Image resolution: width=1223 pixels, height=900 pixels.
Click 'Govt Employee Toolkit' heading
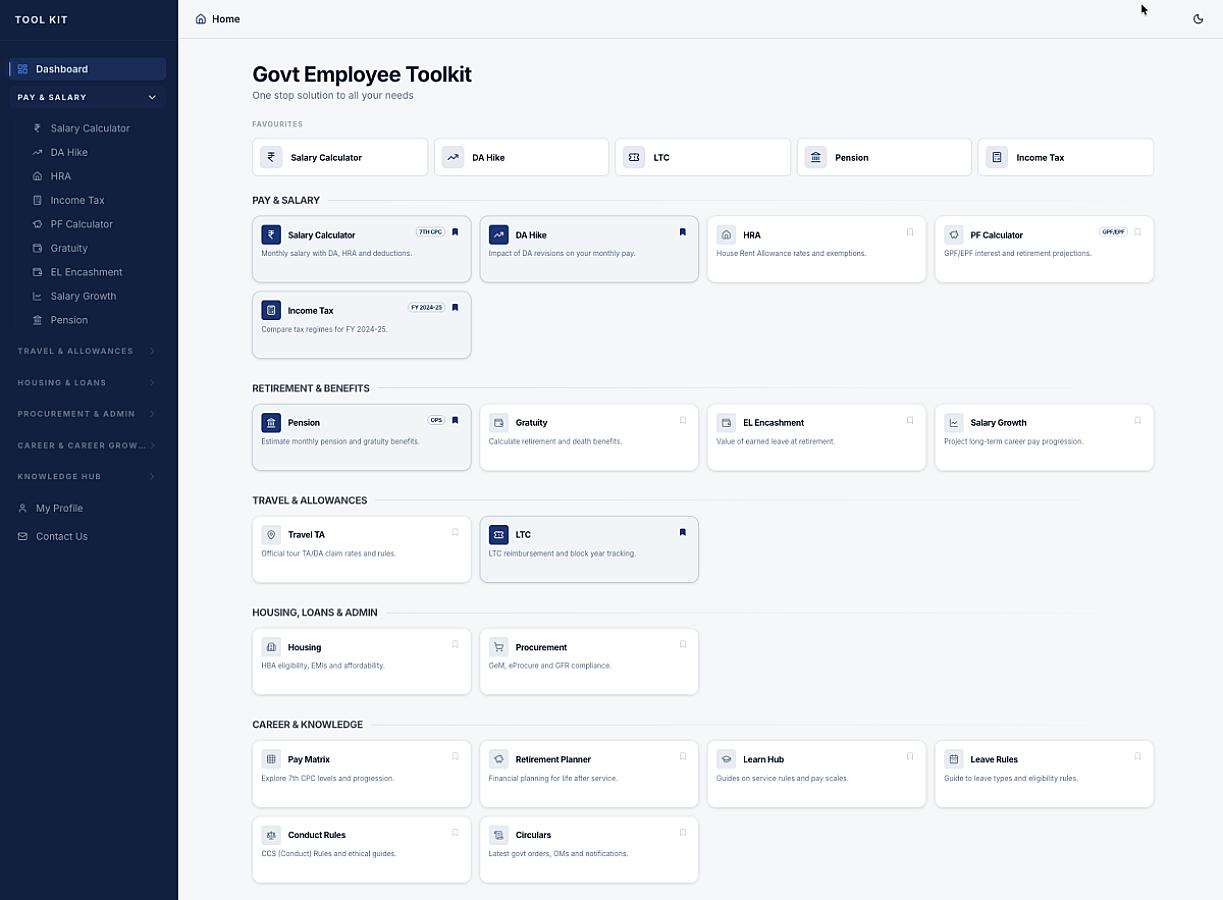pyautogui.click(x=362, y=74)
